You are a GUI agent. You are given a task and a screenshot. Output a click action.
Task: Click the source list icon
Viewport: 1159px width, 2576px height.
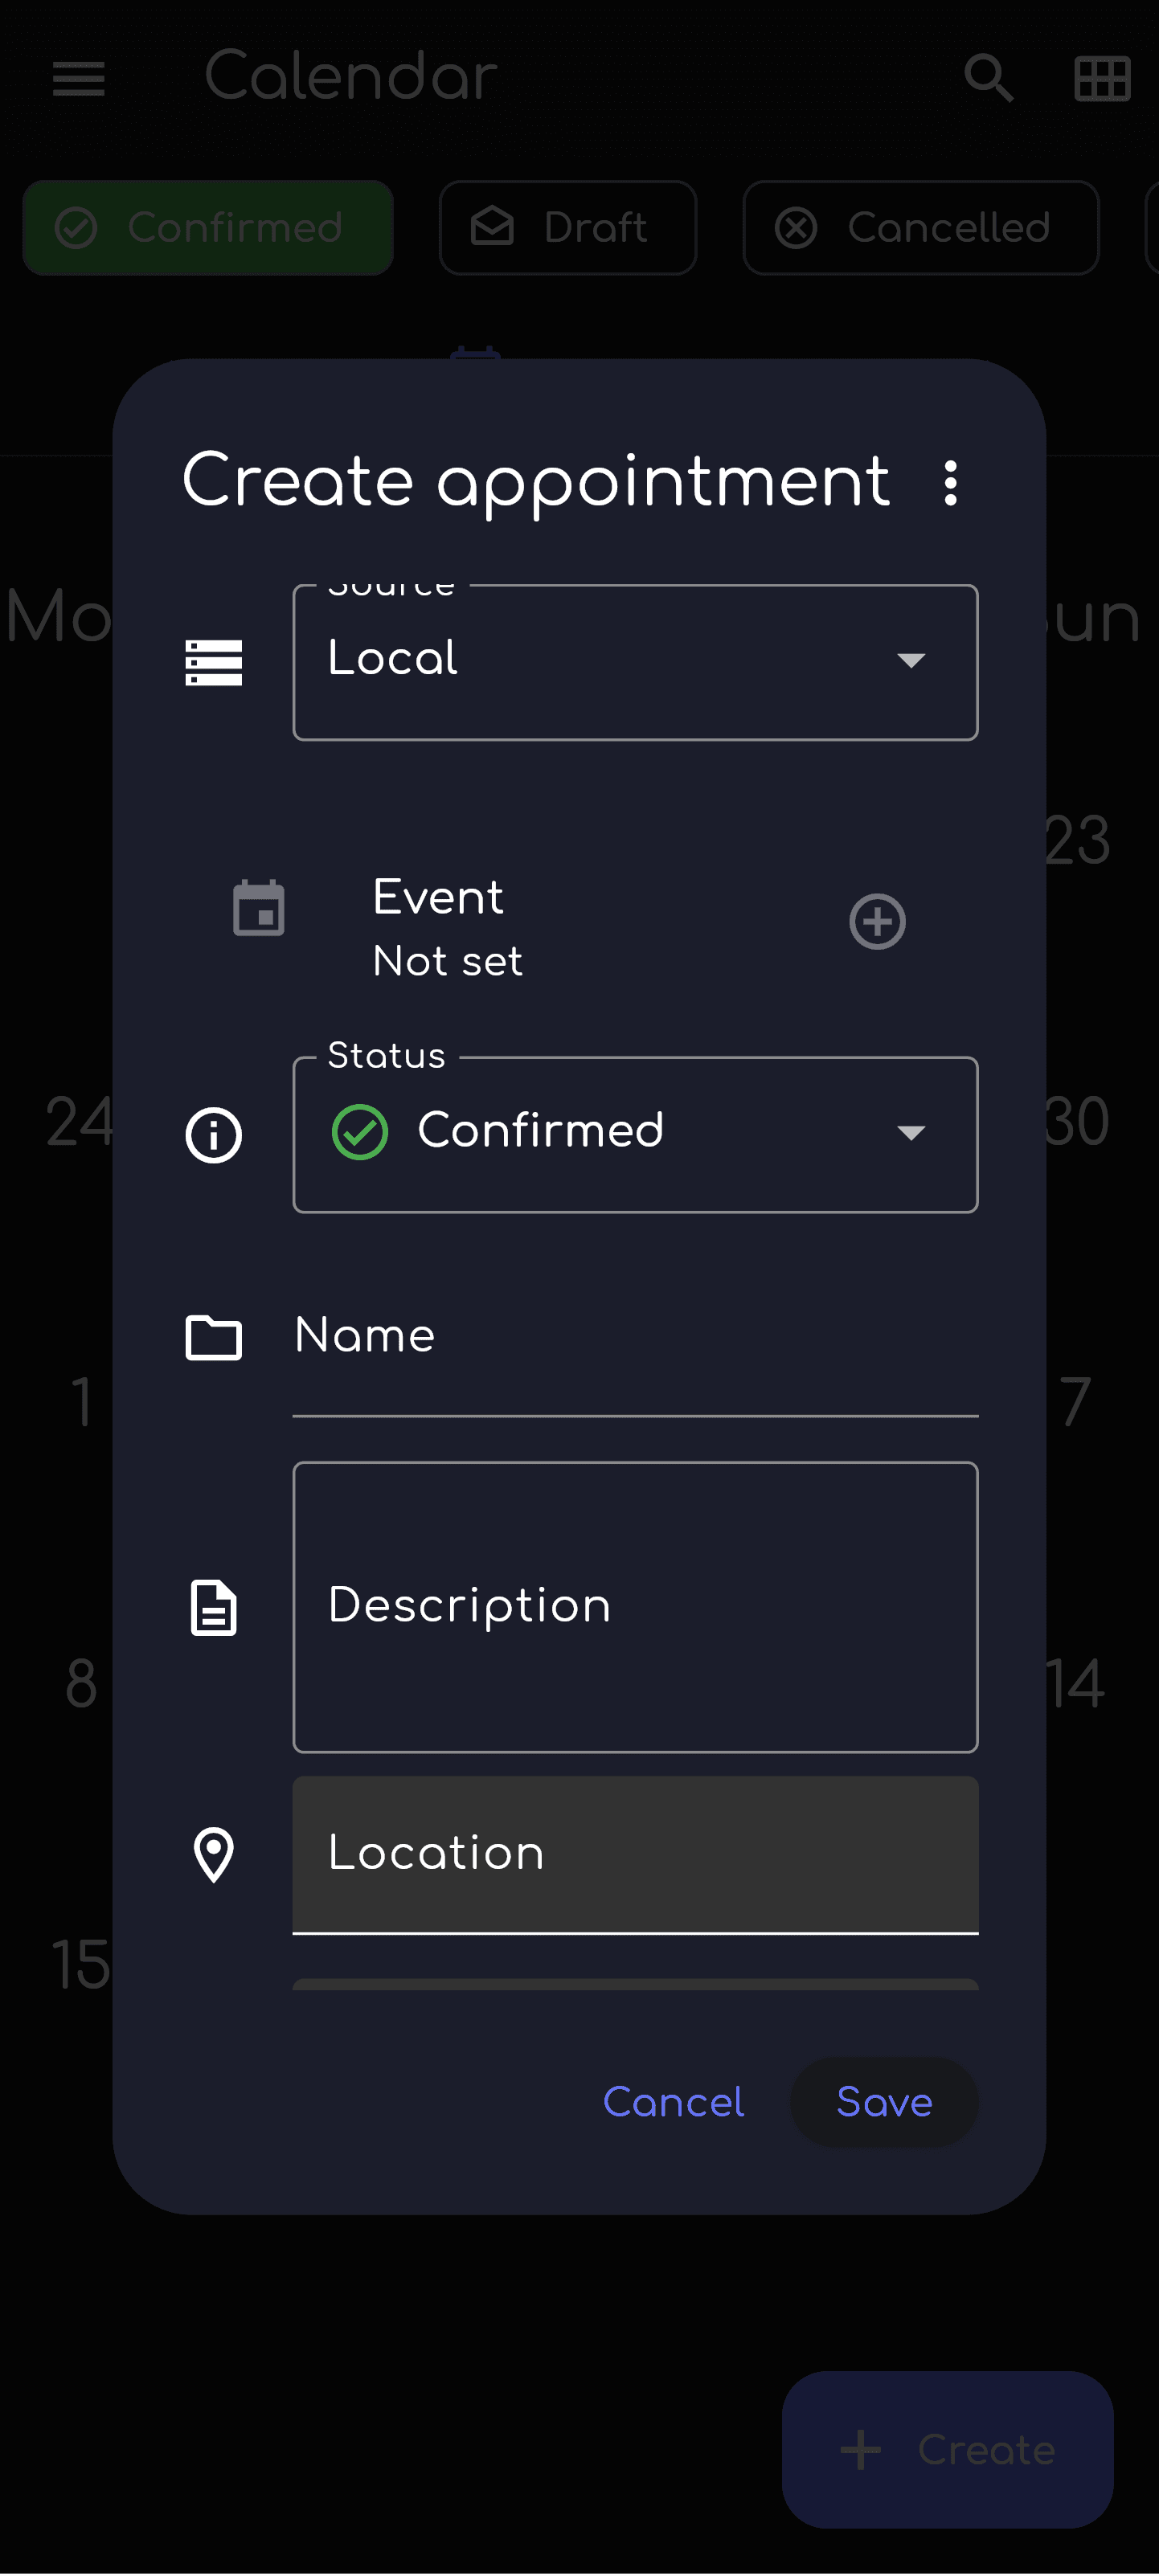(214, 662)
